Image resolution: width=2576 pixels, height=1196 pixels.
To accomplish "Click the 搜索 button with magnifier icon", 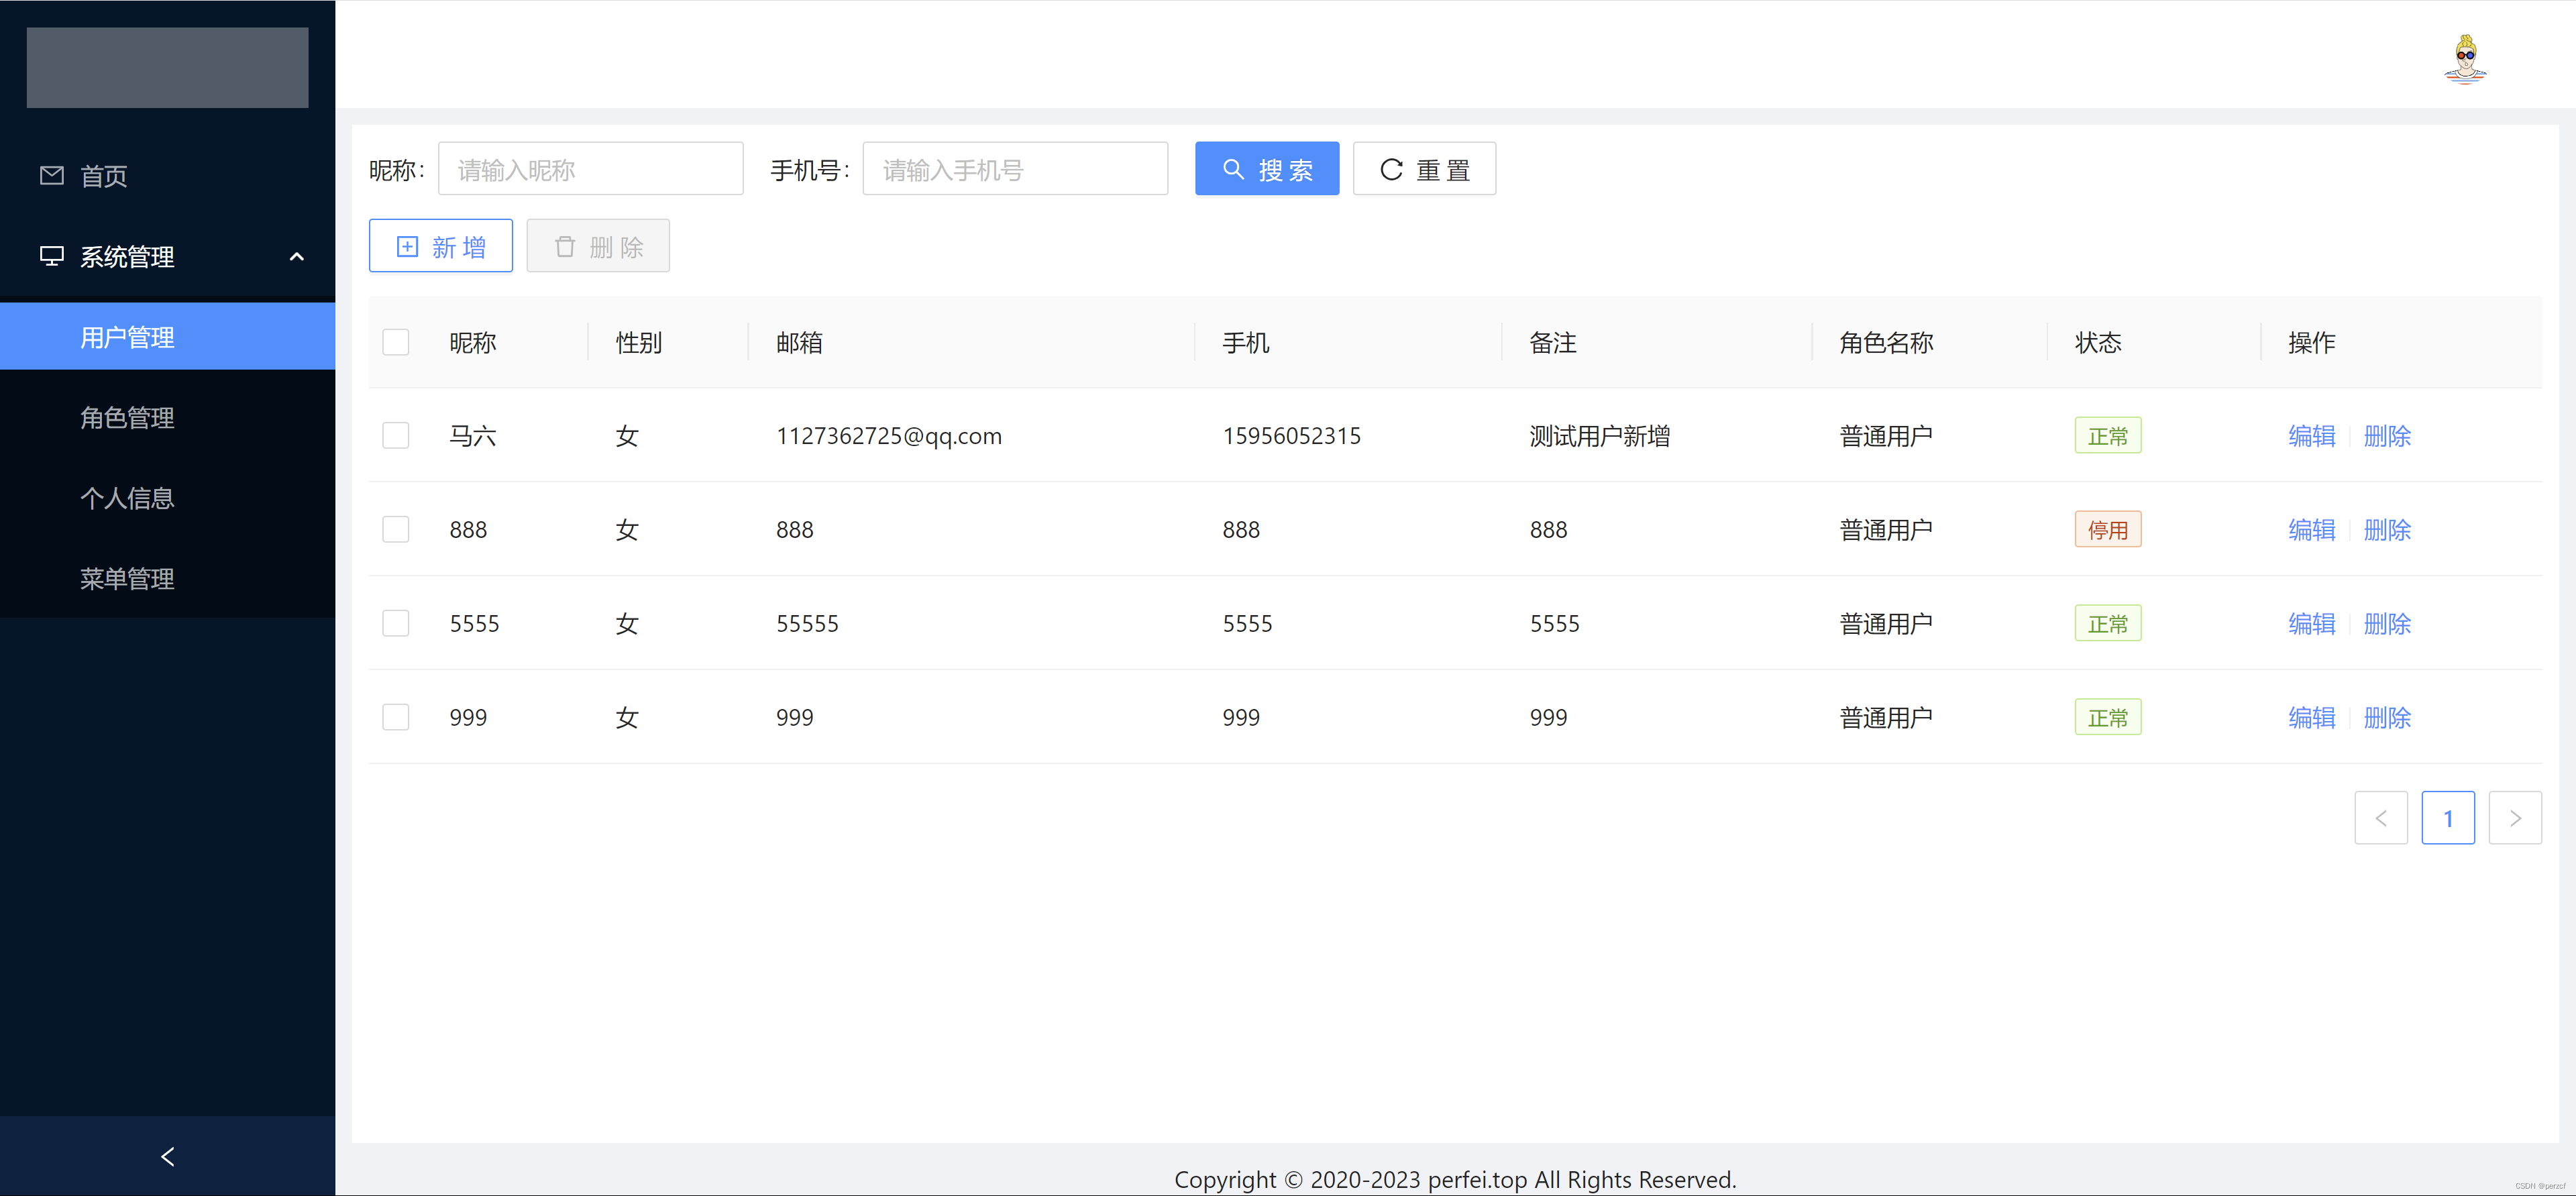I will tap(1266, 169).
